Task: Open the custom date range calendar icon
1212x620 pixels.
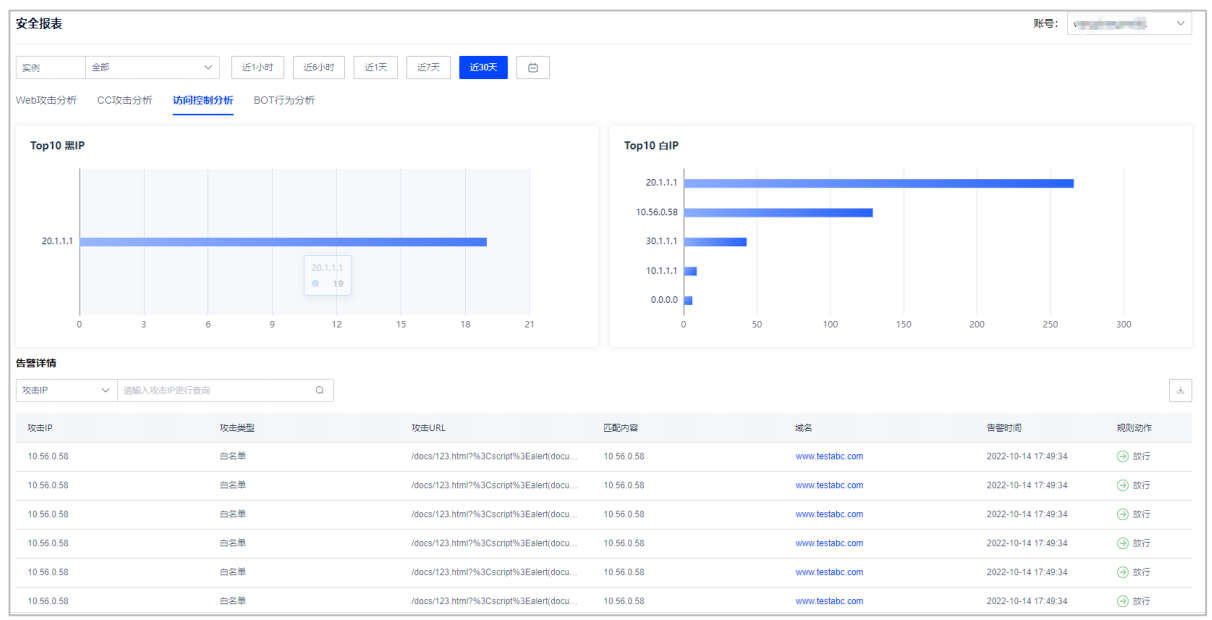Action: tap(533, 68)
